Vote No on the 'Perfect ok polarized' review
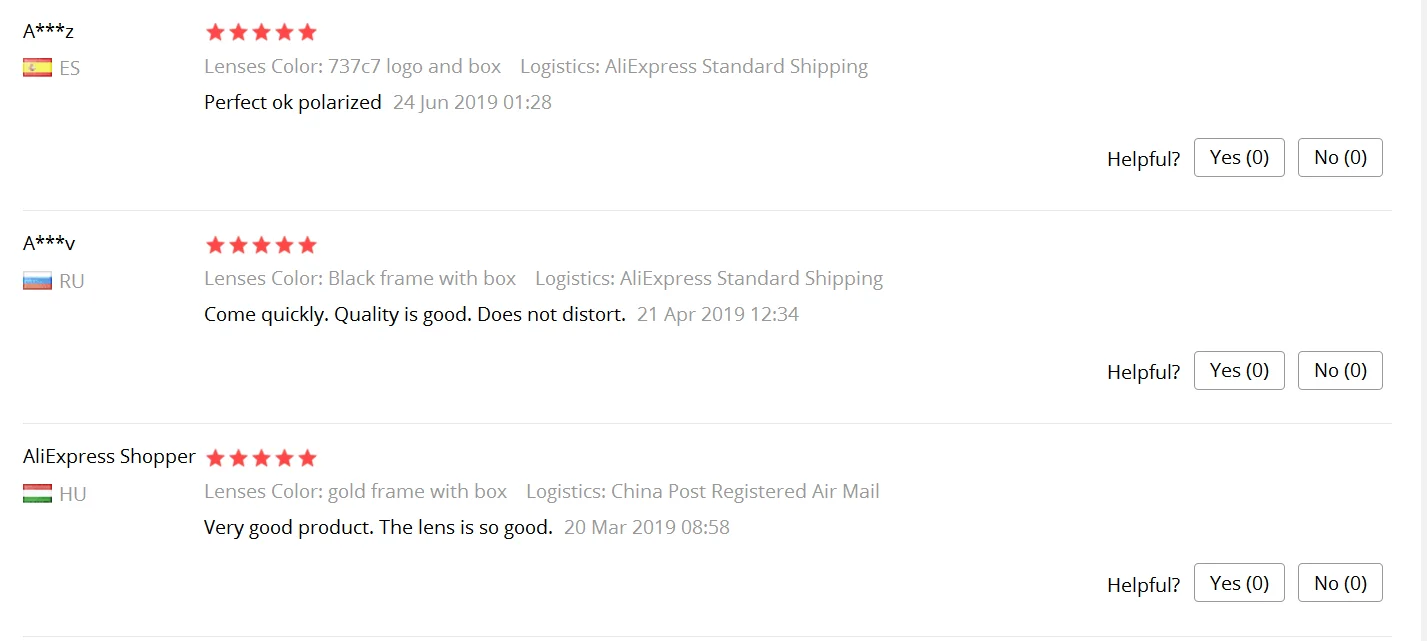The image size is (1427, 641). pos(1340,158)
